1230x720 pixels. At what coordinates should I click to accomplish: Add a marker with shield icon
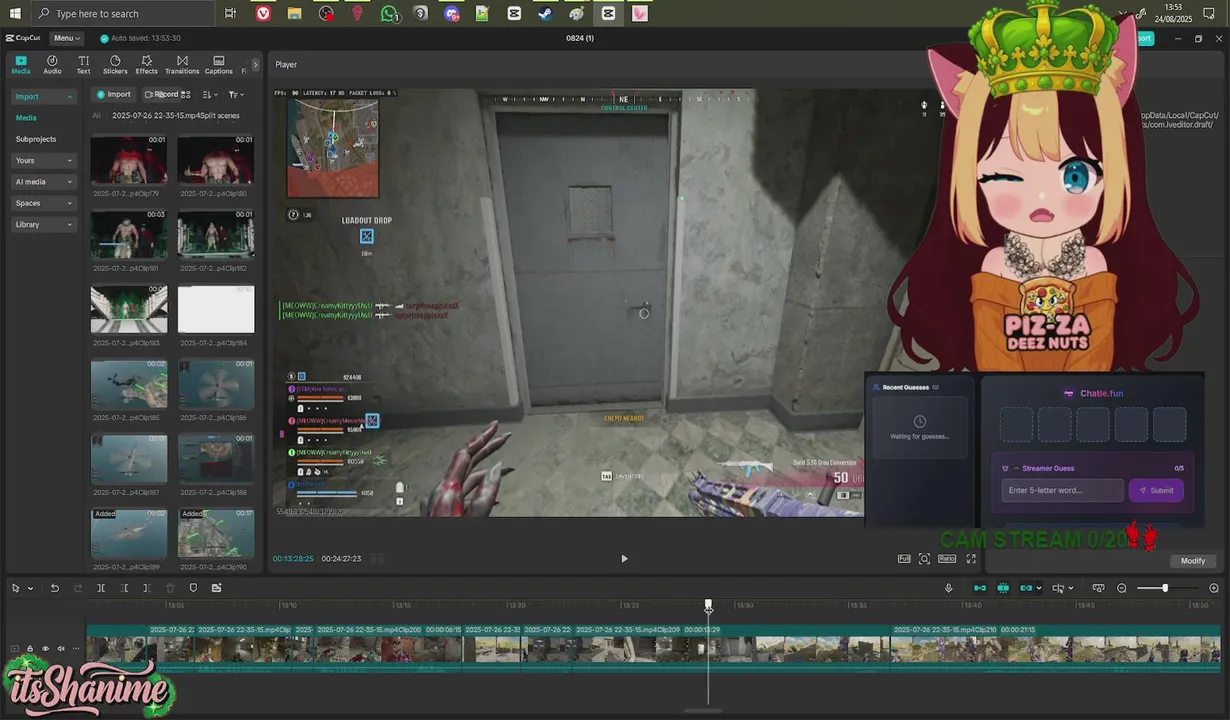(193, 588)
